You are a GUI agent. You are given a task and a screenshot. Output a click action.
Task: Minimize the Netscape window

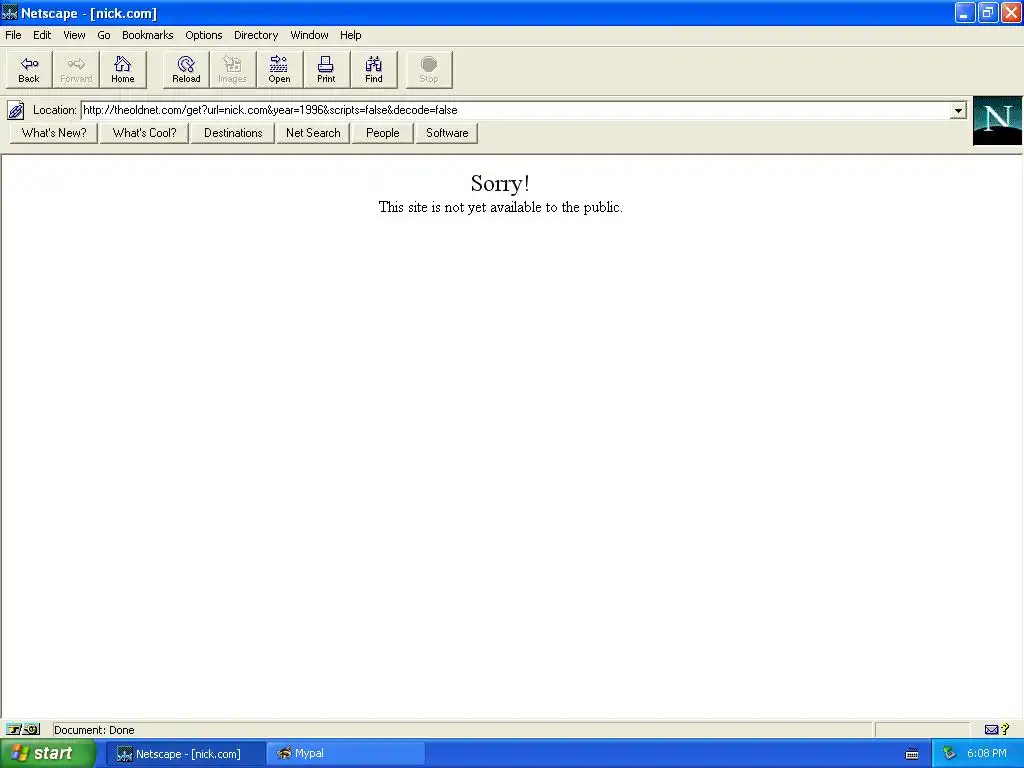pyautogui.click(x=965, y=13)
